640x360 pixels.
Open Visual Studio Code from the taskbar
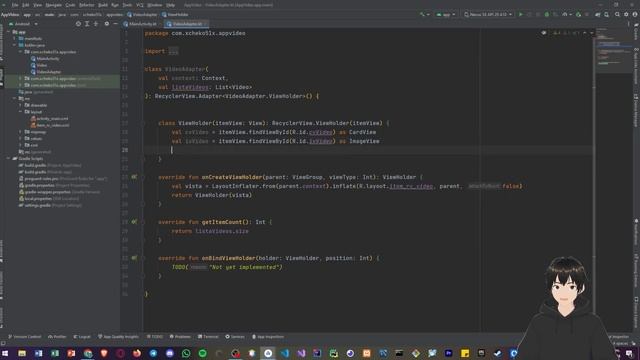(284, 353)
